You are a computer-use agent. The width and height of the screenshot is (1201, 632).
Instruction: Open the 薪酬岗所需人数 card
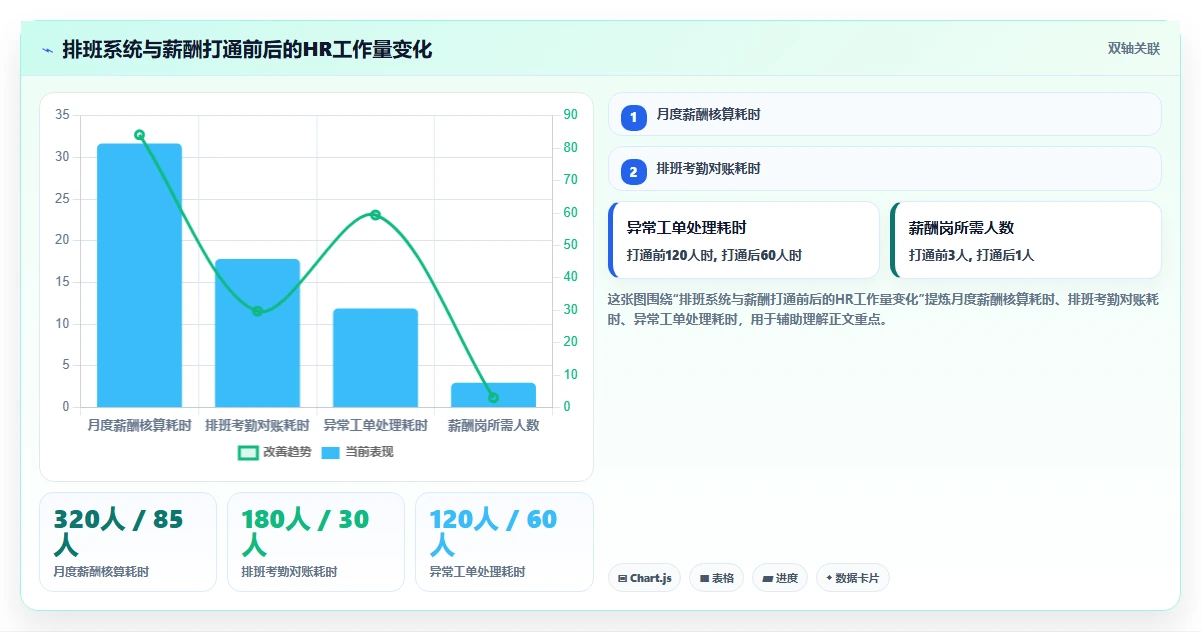[x=1026, y=240]
